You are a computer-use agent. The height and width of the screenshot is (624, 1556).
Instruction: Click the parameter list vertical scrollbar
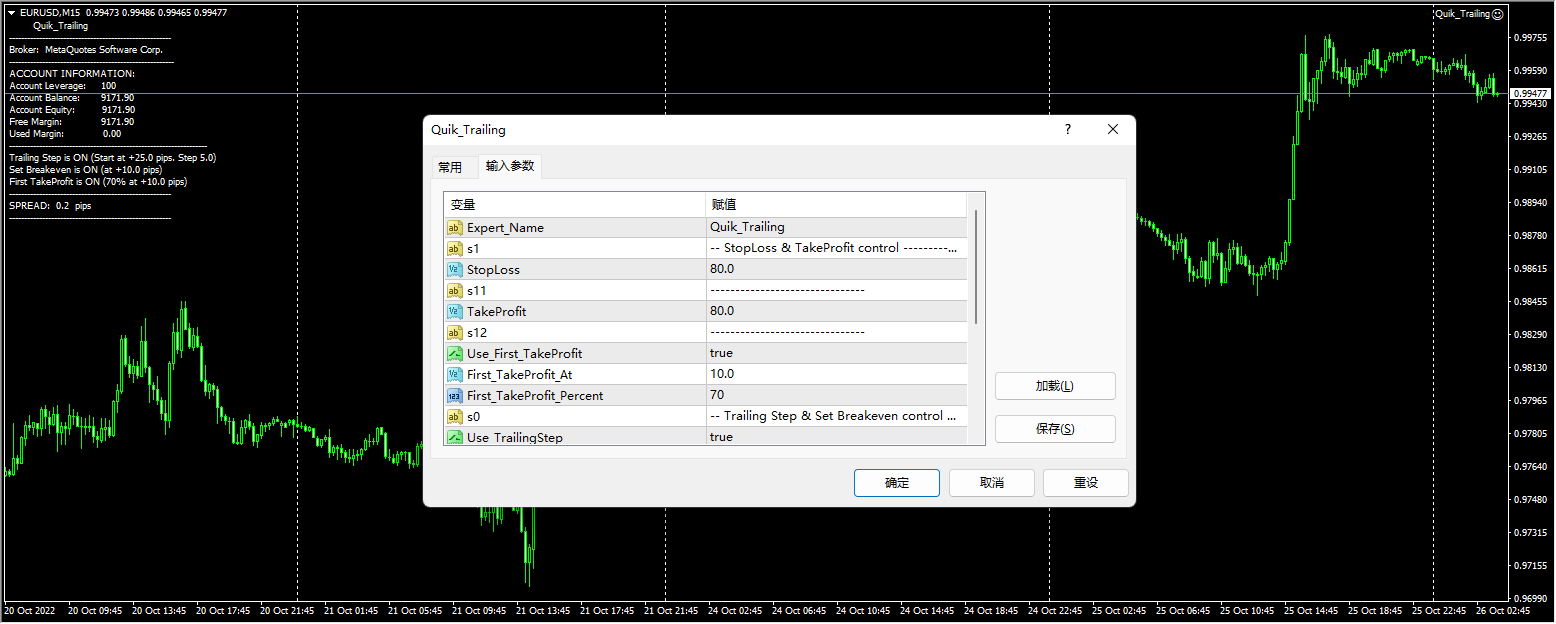(x=976, y=268)
